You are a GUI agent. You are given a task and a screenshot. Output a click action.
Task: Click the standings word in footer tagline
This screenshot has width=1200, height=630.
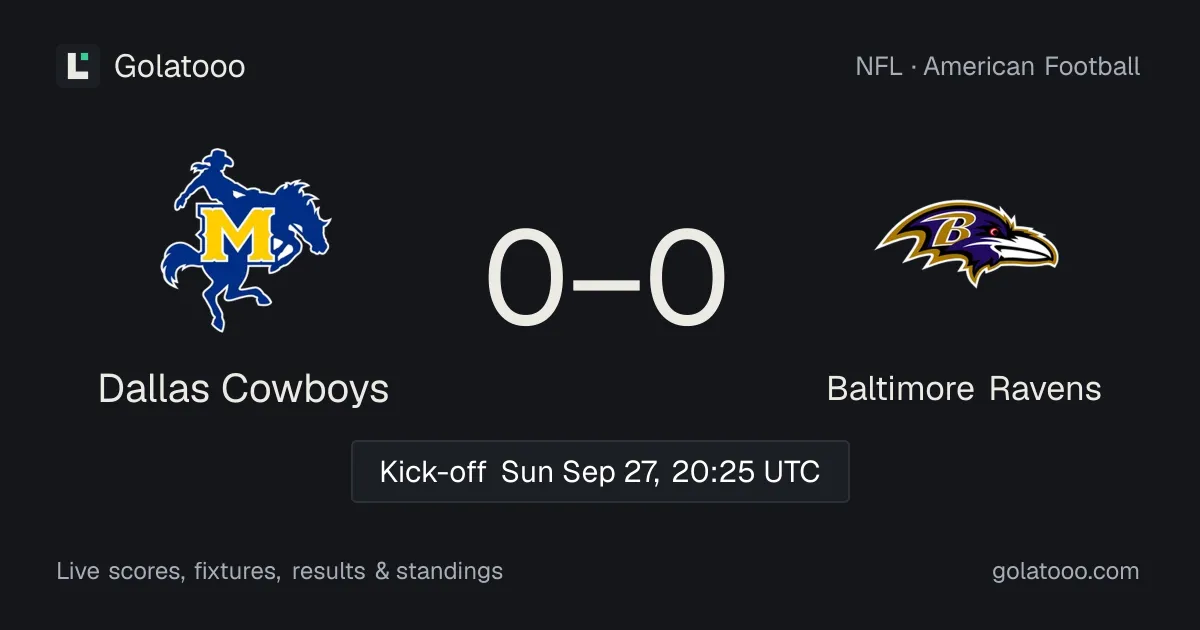pyautogui.click(x=449, y=571)
